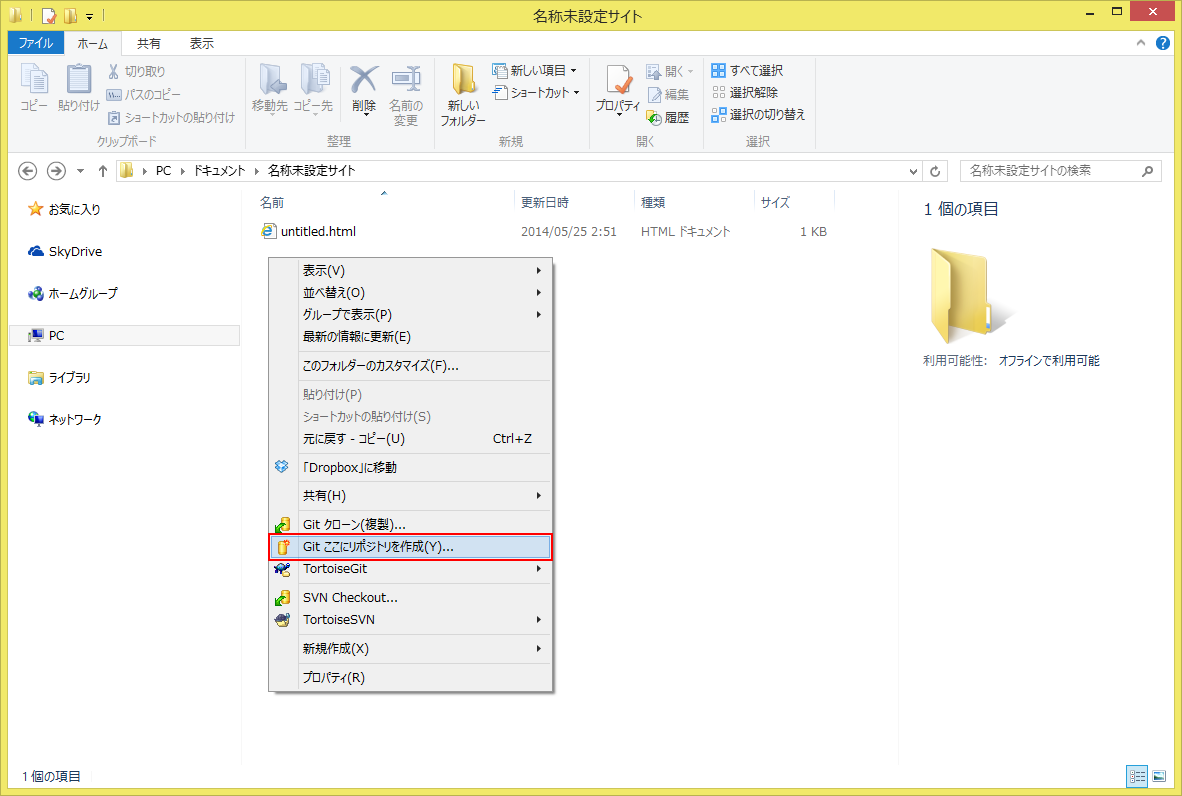Click the Delete X icon in ribbon
Image resolution: width=1182 pixels, height=796 pixels.
(364, 80)
